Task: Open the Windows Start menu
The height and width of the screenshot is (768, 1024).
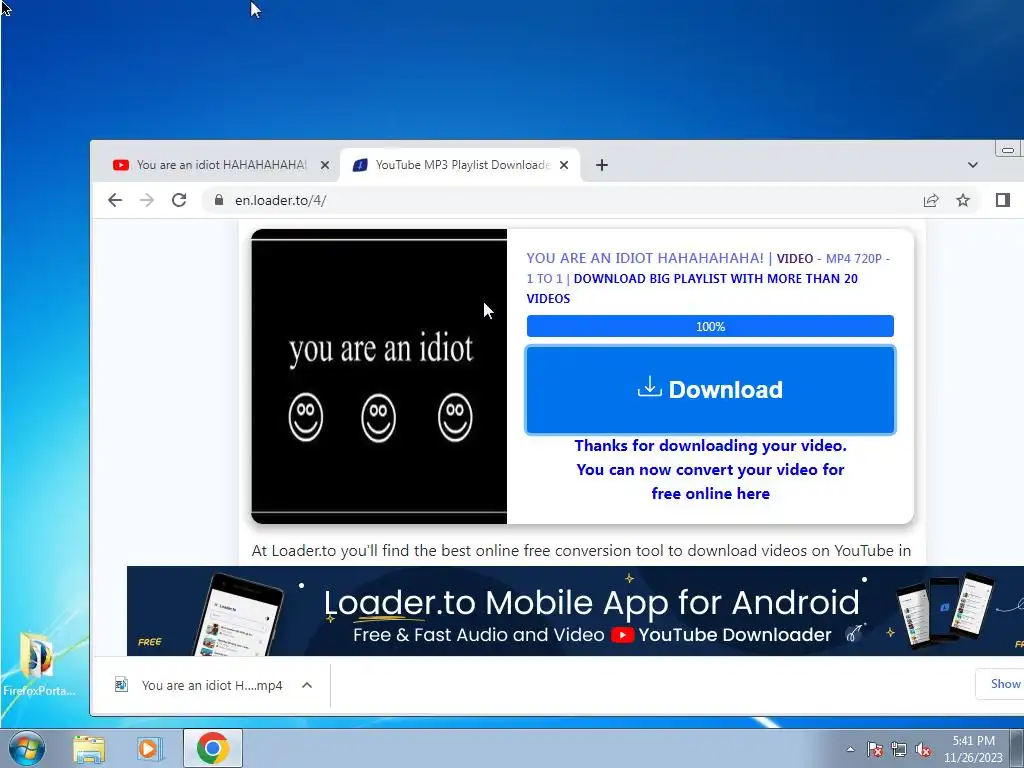Action: click(26, 748)
